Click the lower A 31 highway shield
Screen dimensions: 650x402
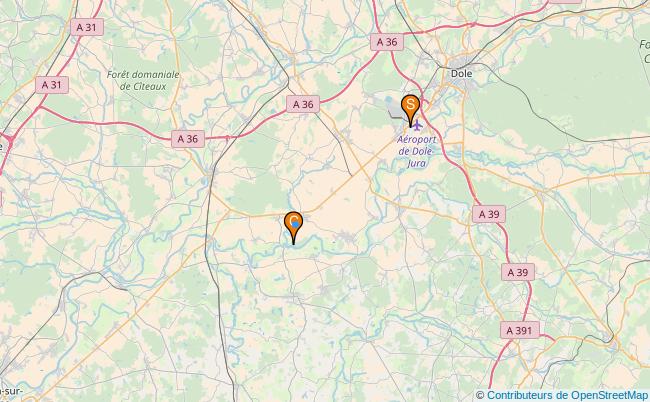[52, 85]
